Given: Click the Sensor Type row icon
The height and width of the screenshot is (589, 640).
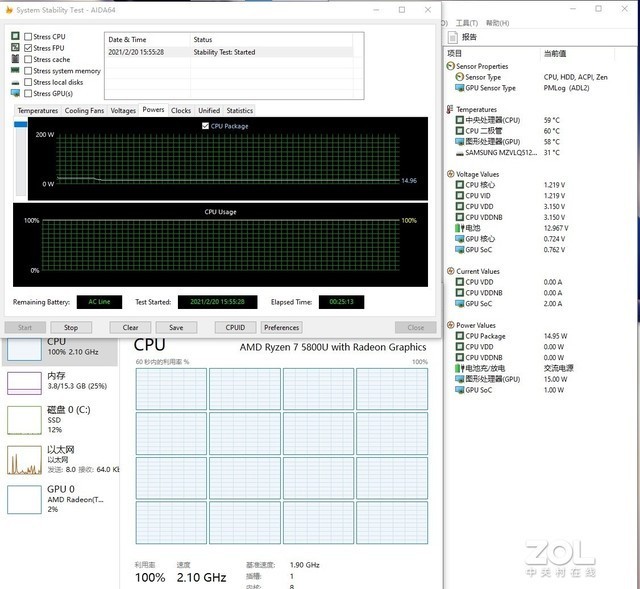Looking at the screenshot, I should (460, 77).
